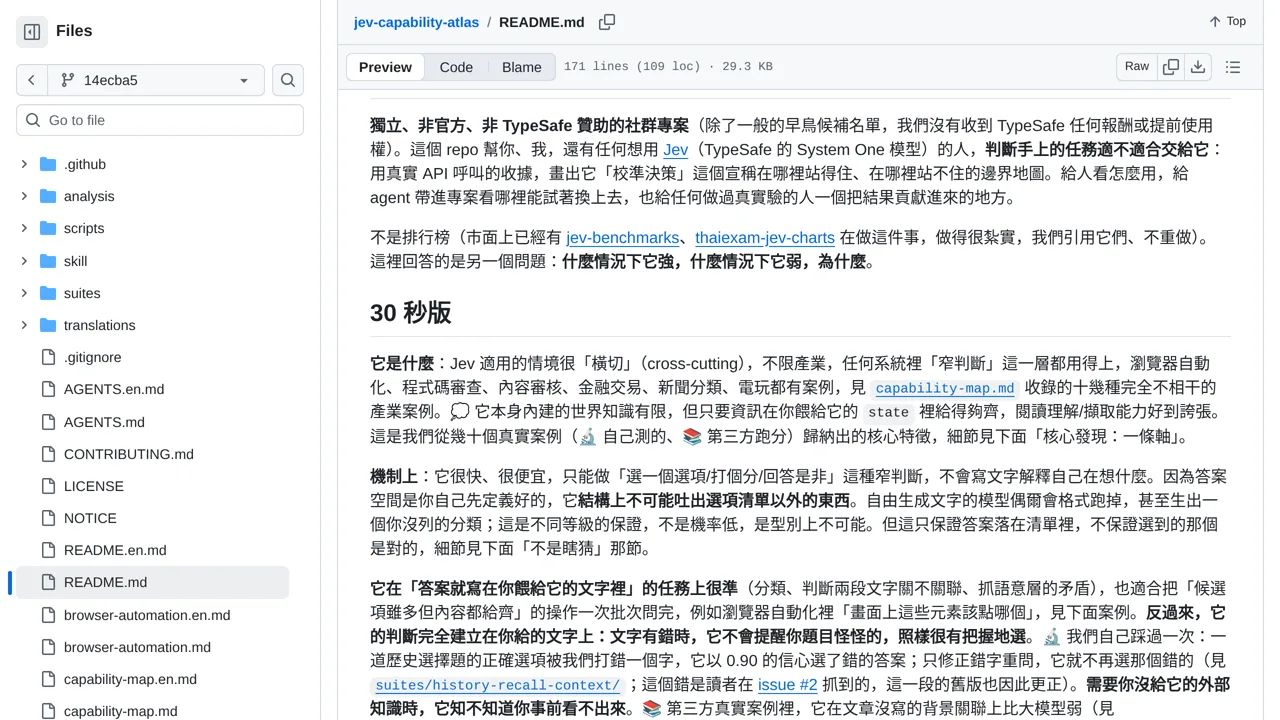Image resolution: width=1280 pixels, height=720 pixels.
Task: Open capability-map.md in the file tree
Action: (x=121, y=711)
